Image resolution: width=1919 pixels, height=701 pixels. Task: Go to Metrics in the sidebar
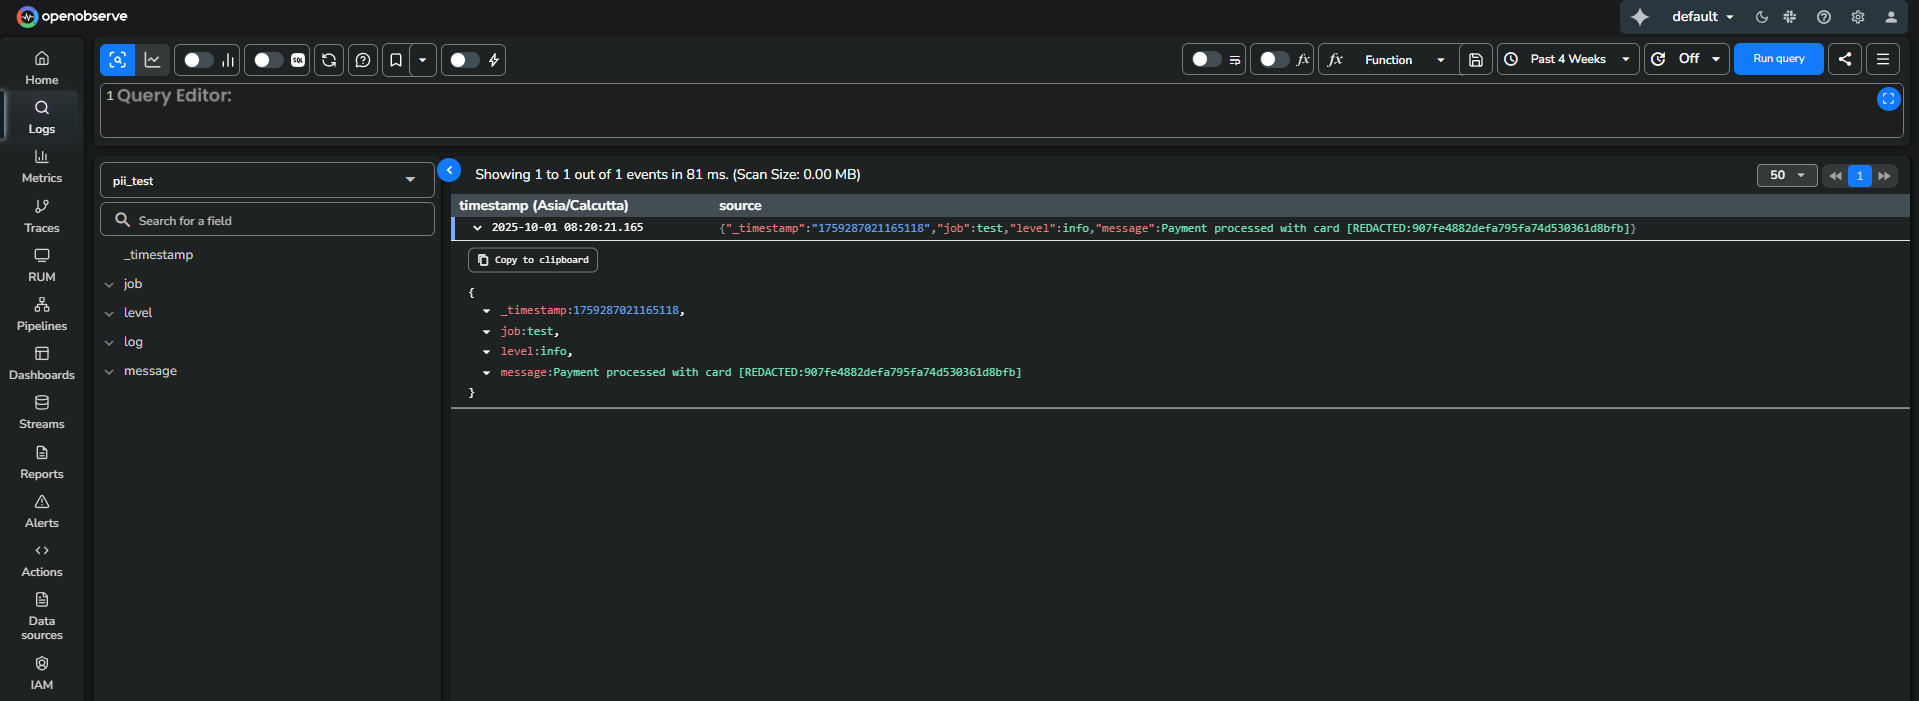click(x=42, y=166)
